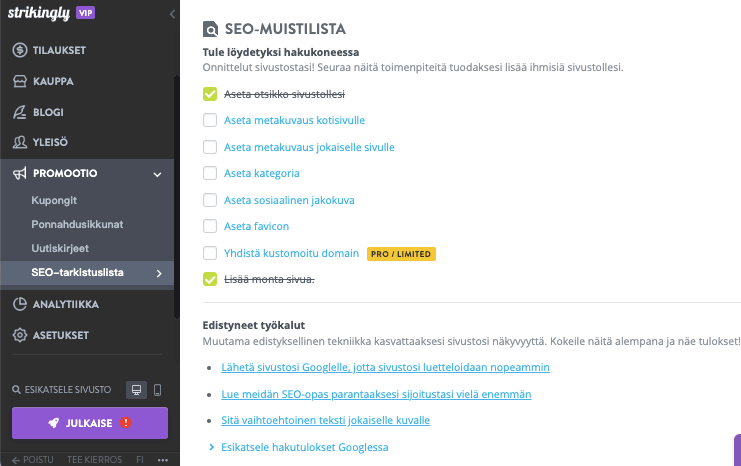Click the Poistu back arrow icon
The height and width of the screenshot is (466, 741).
[16, 460]
